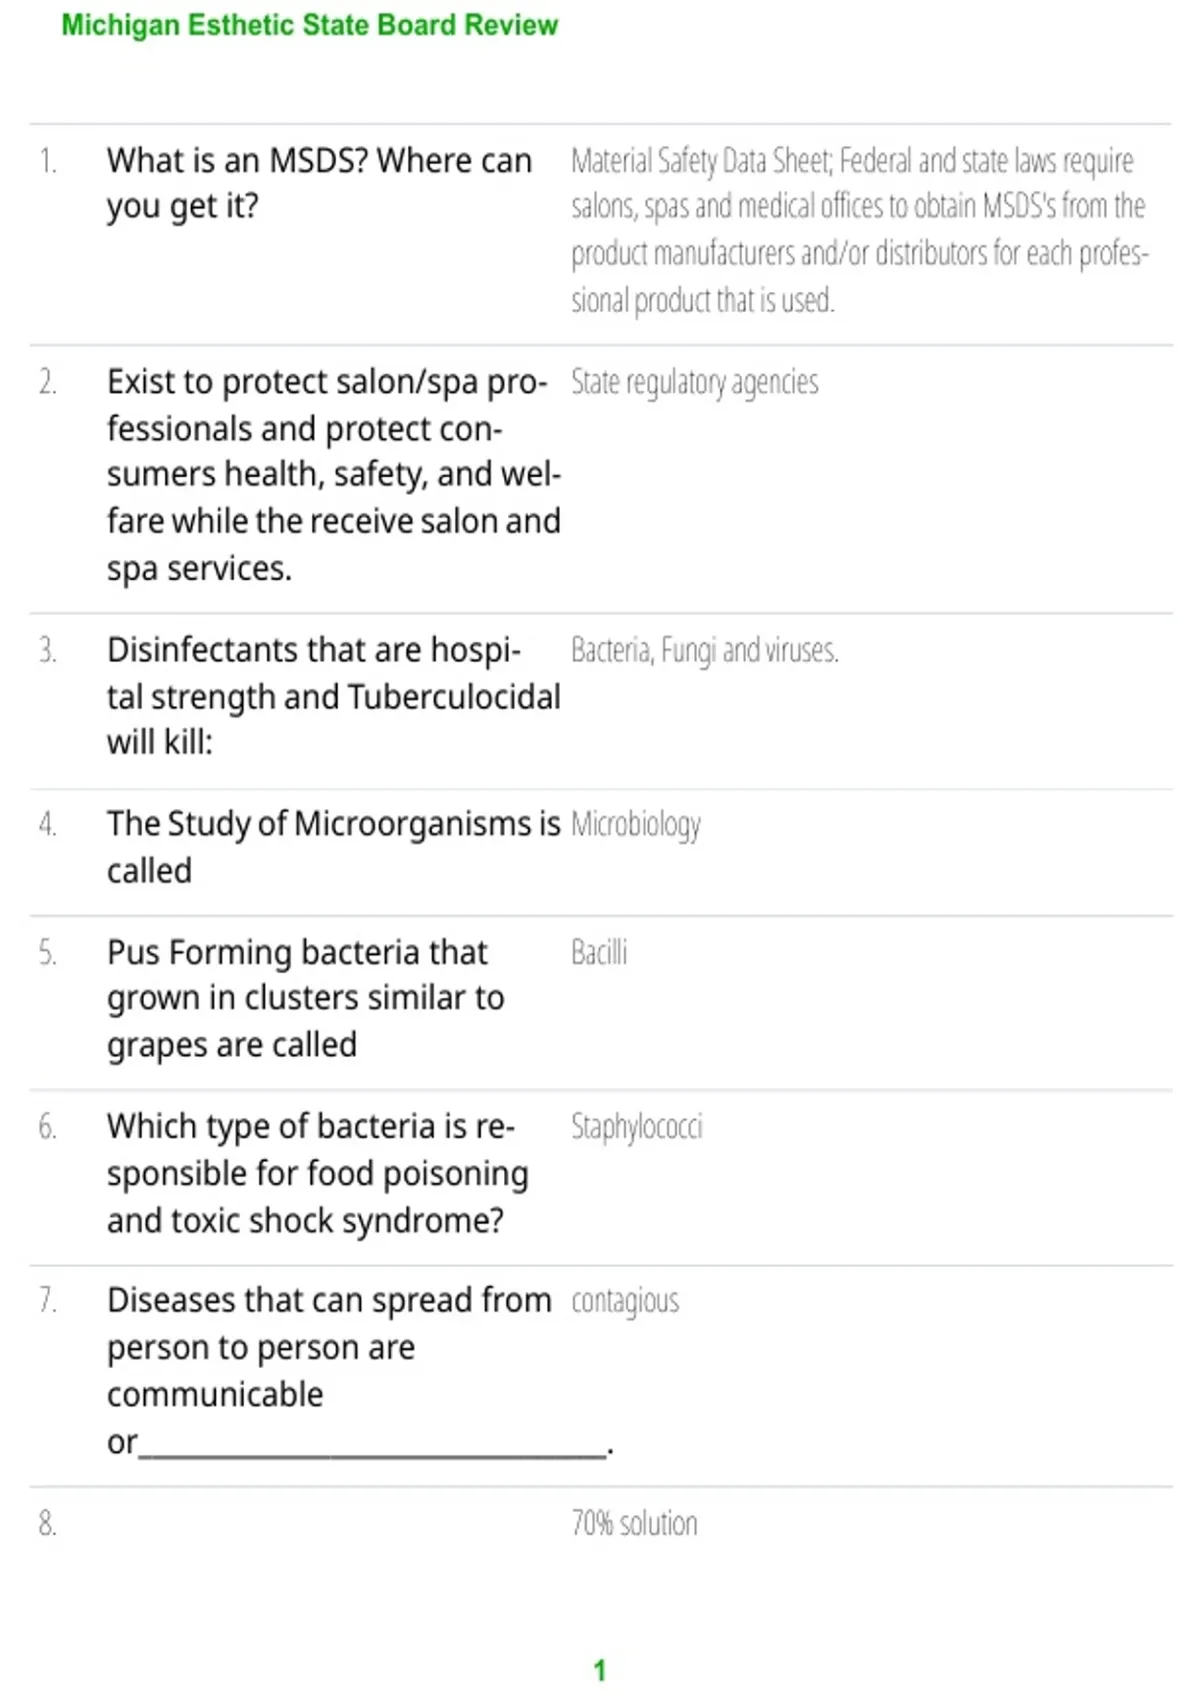Screen dimensions: 1200x1700
Task: Select the State regulatory agencies answer
Action: (x=695, y=382)
